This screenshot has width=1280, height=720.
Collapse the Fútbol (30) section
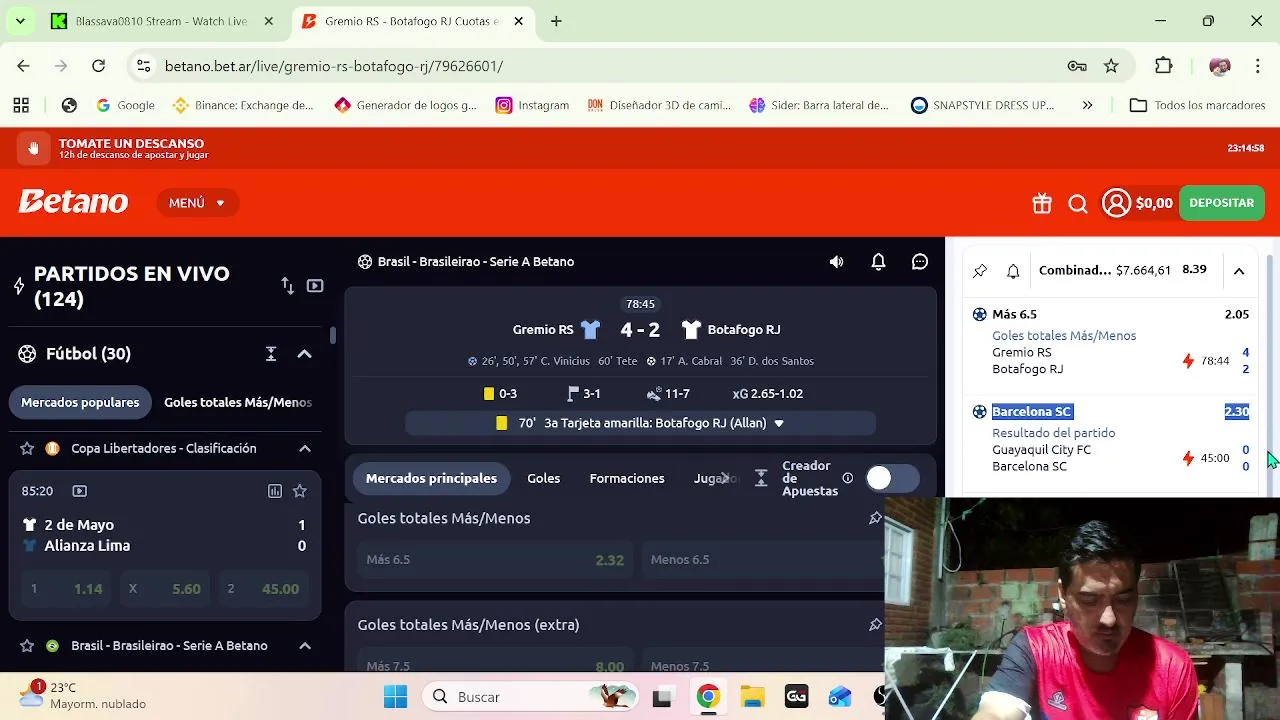click(x=304, y=354)
